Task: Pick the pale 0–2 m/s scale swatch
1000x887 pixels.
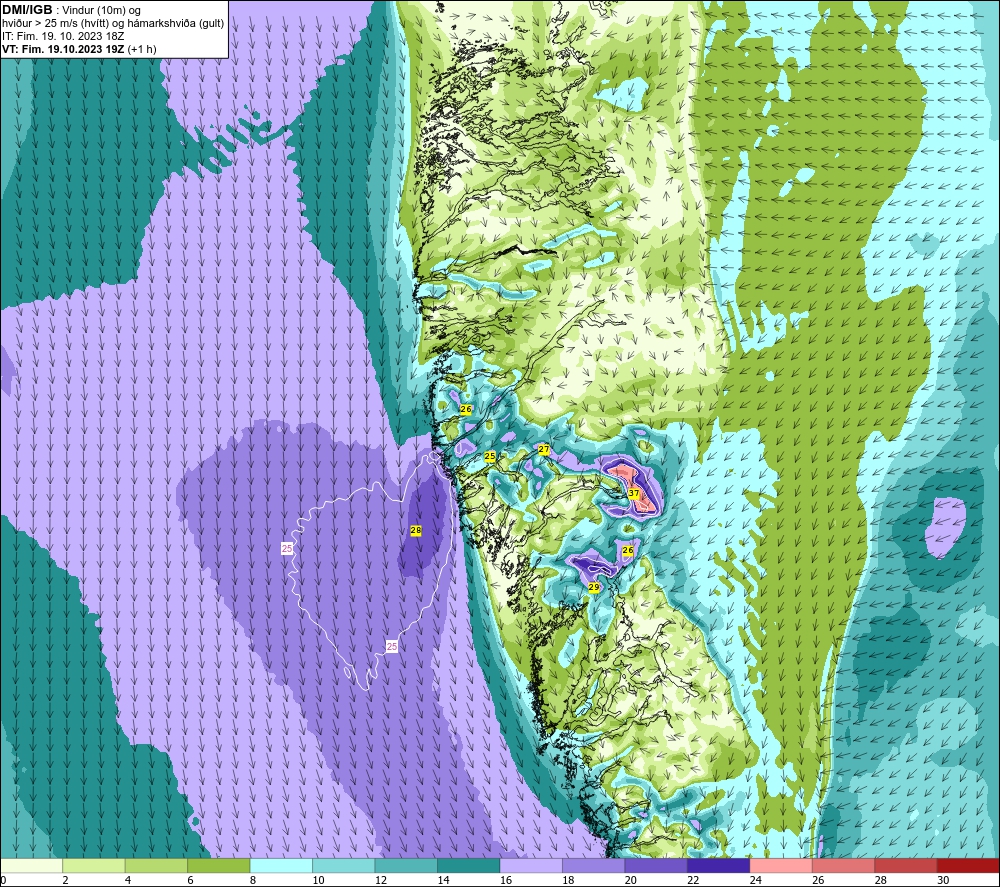Action: pyautogui.click(x=31, y=865)
